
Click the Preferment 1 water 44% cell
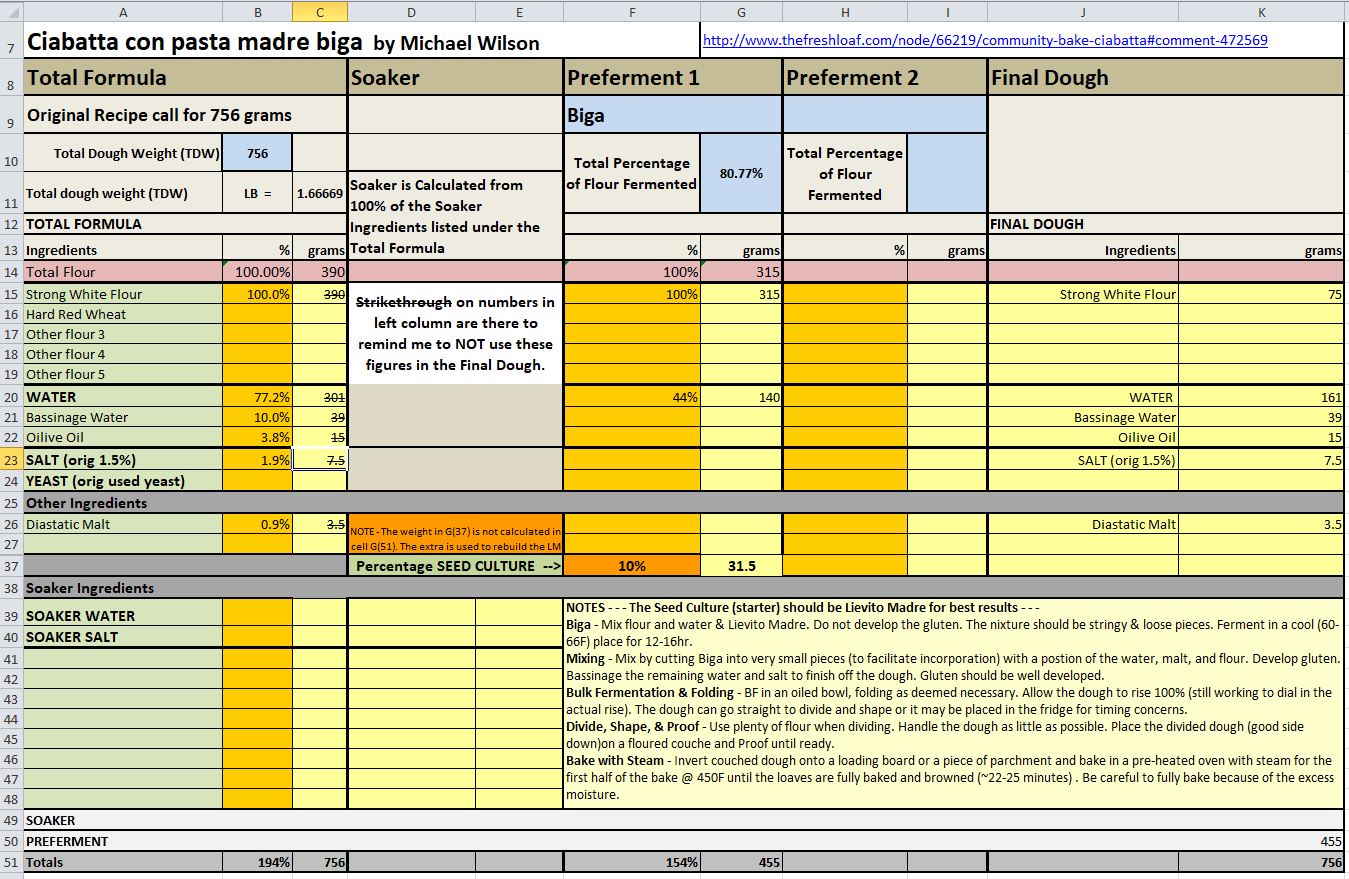point(632,397)
